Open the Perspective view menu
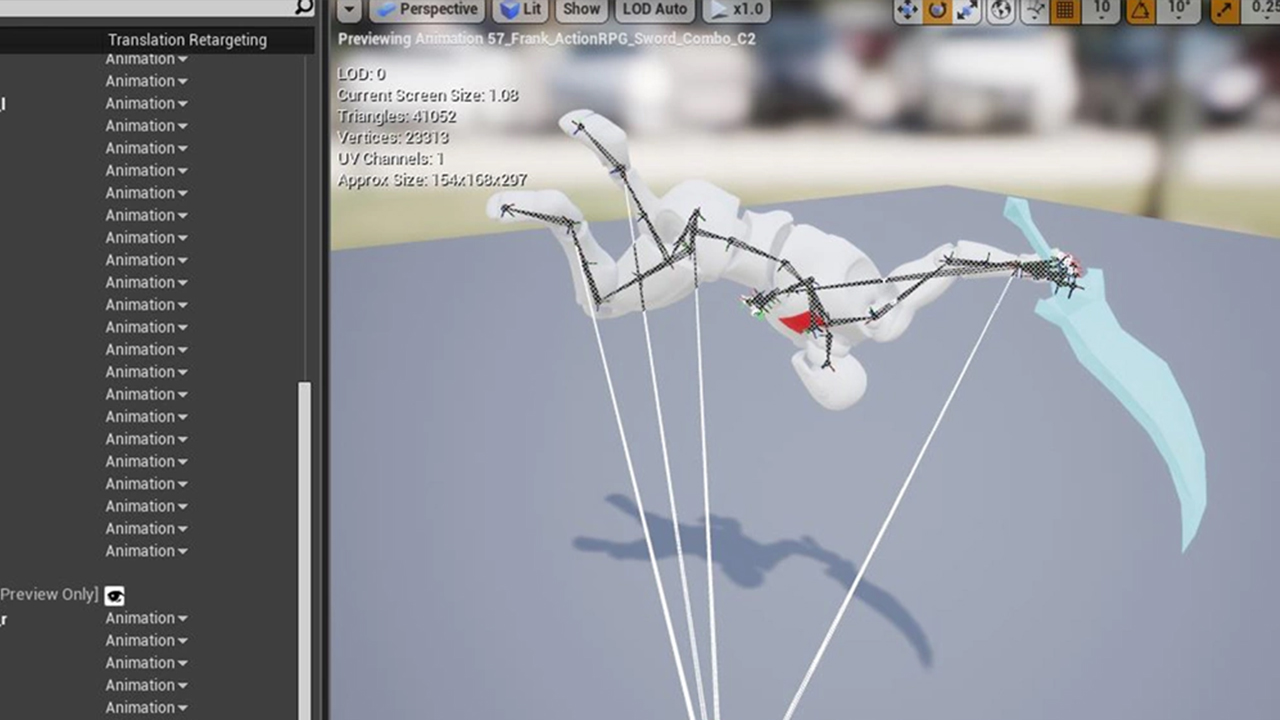Screen dimensions: 1280x720 coord(428,10)
